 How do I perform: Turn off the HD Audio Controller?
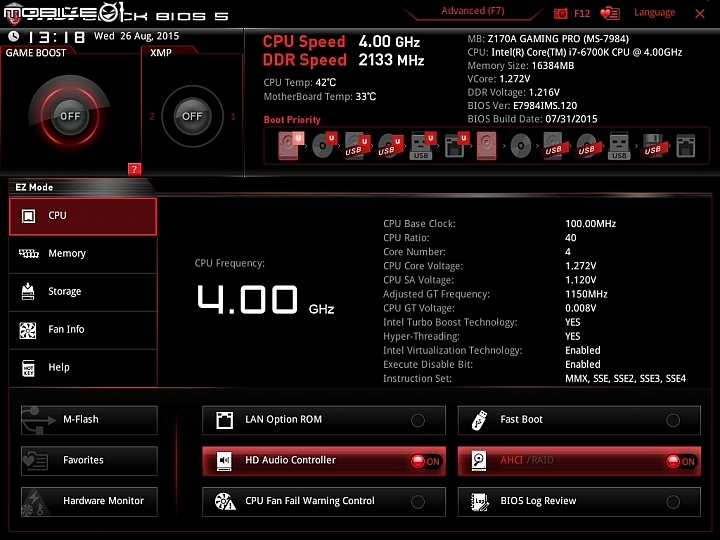[324, 461]
